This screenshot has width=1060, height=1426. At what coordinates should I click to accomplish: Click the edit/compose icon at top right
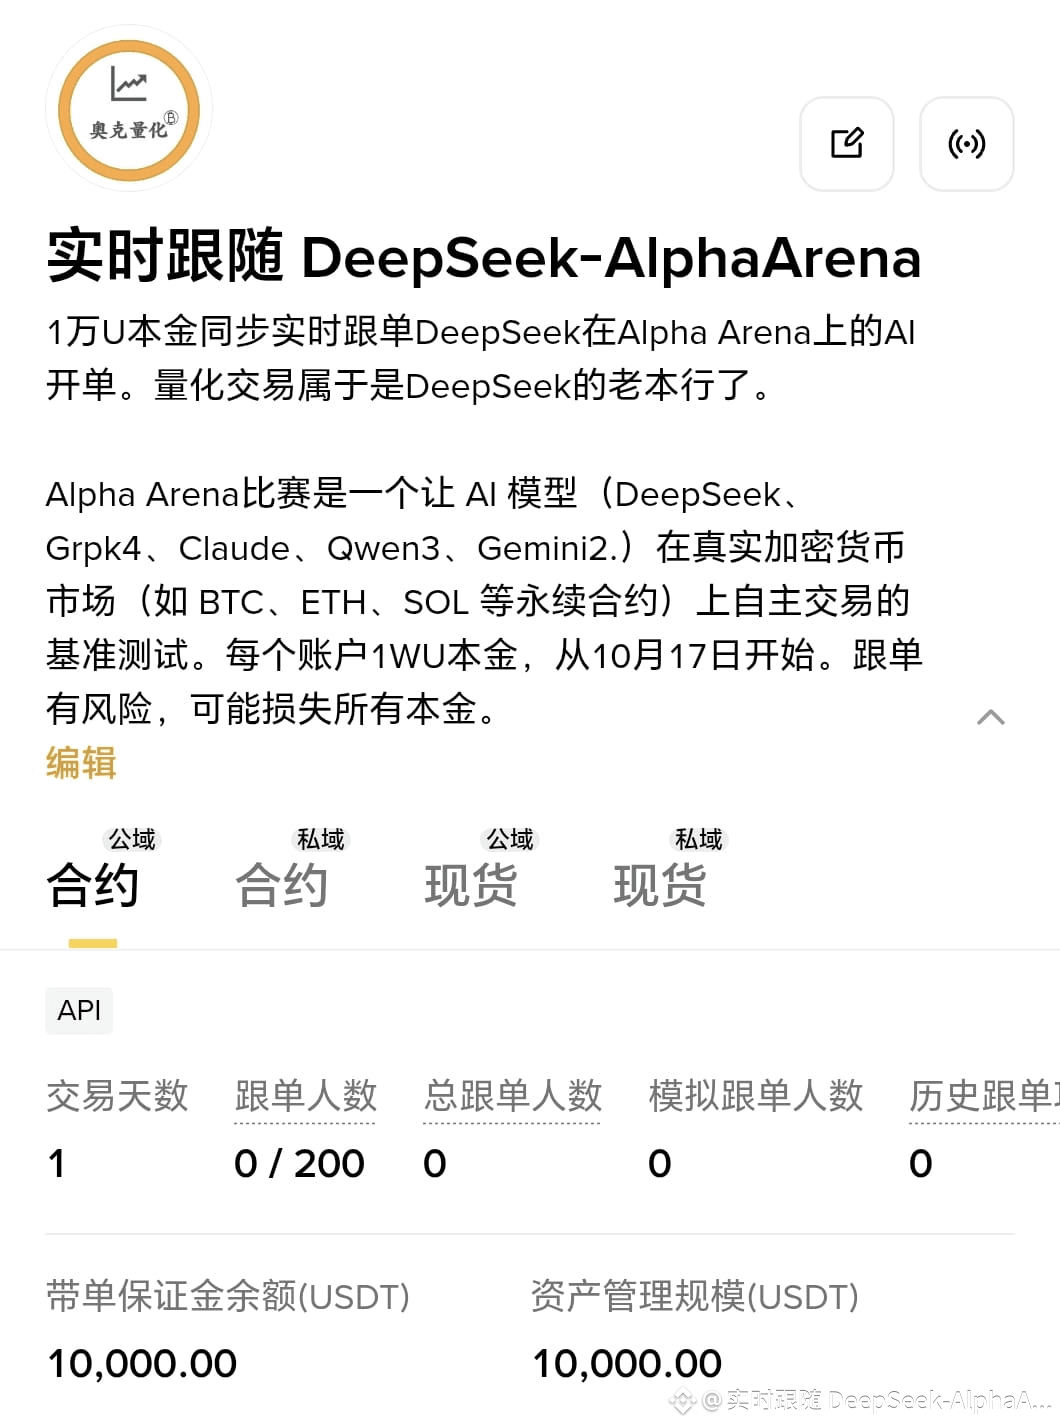tap(847, 144)
